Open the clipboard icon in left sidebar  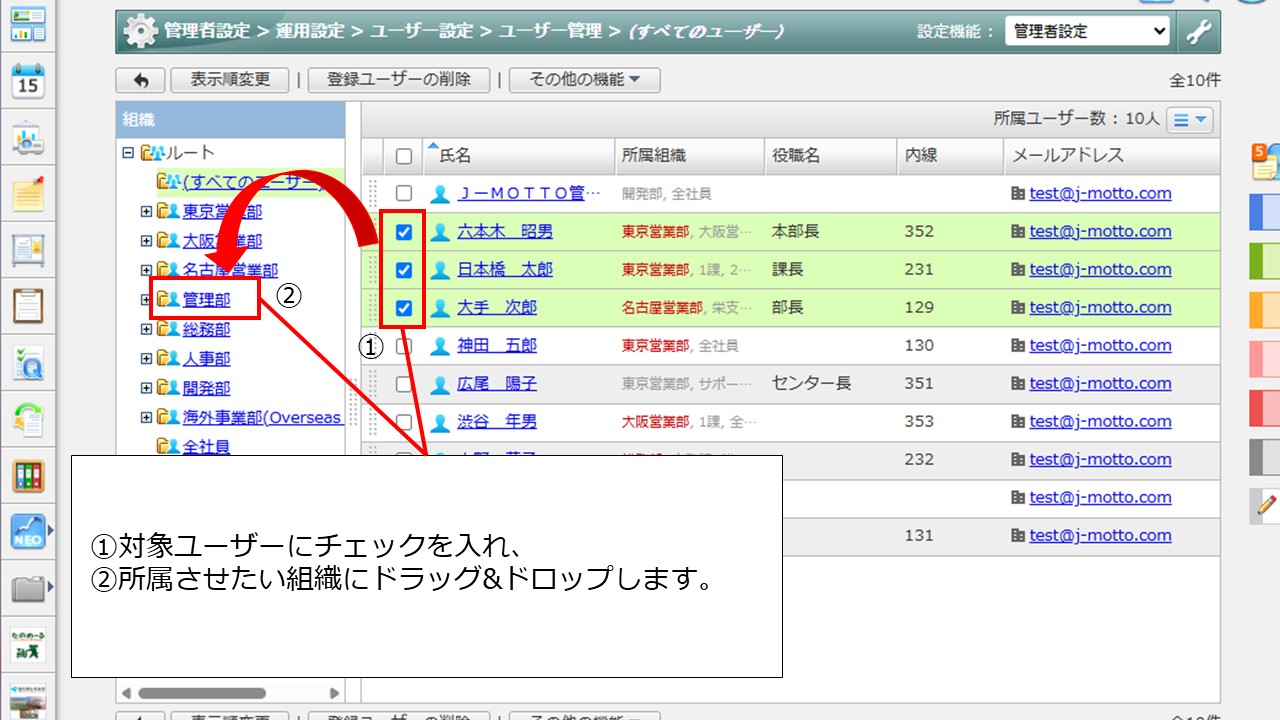[x=28, y=305]
